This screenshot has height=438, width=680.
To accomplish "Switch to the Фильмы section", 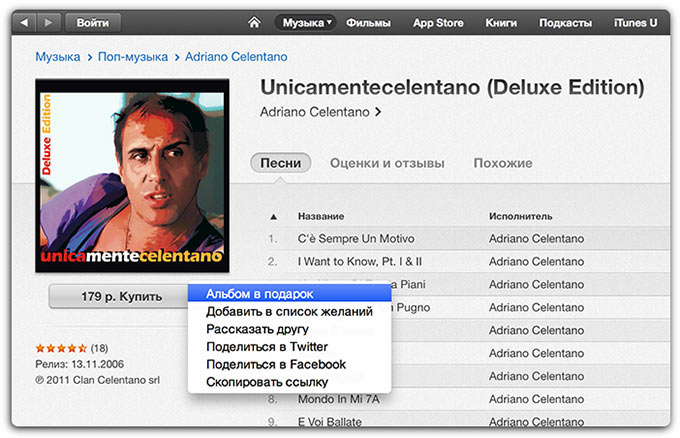I will point(368,23).
